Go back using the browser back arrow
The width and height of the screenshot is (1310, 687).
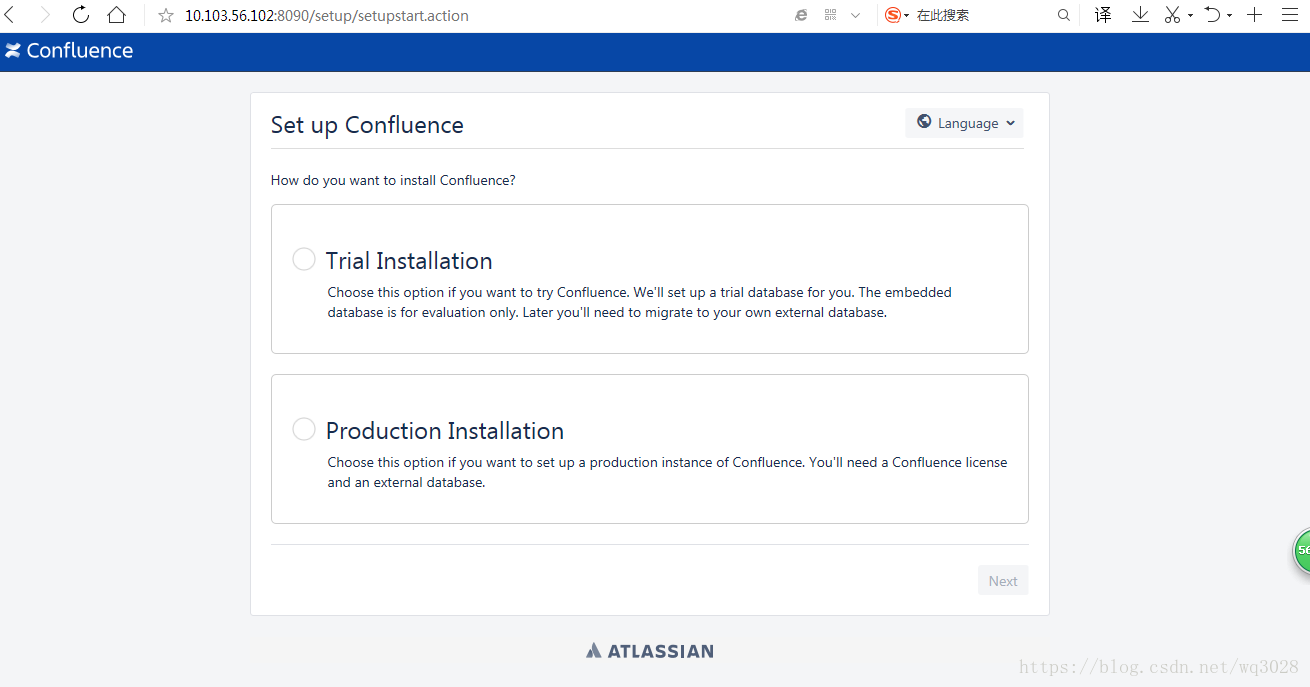(x=9, y=15)
